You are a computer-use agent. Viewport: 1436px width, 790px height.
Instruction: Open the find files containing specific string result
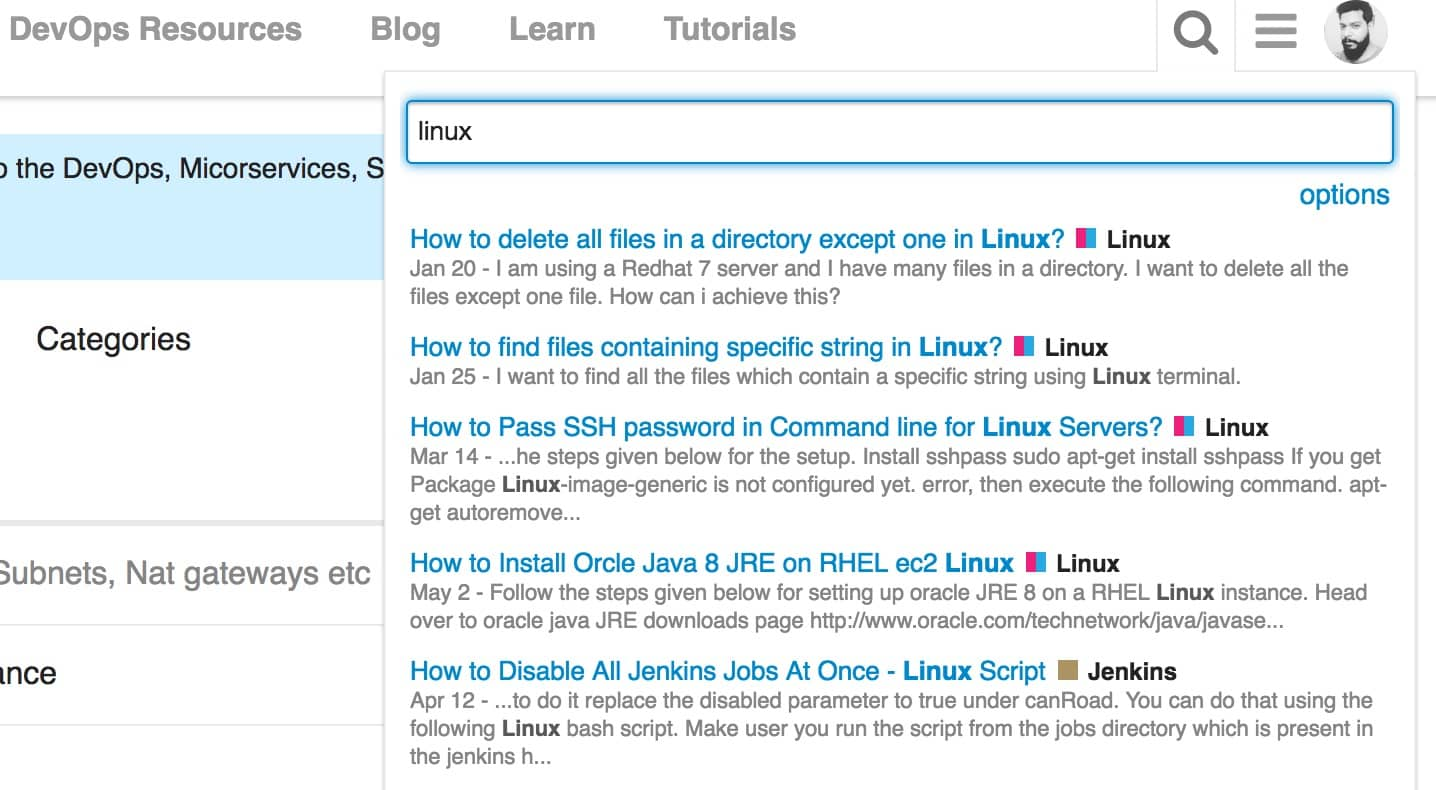[690, 347]
